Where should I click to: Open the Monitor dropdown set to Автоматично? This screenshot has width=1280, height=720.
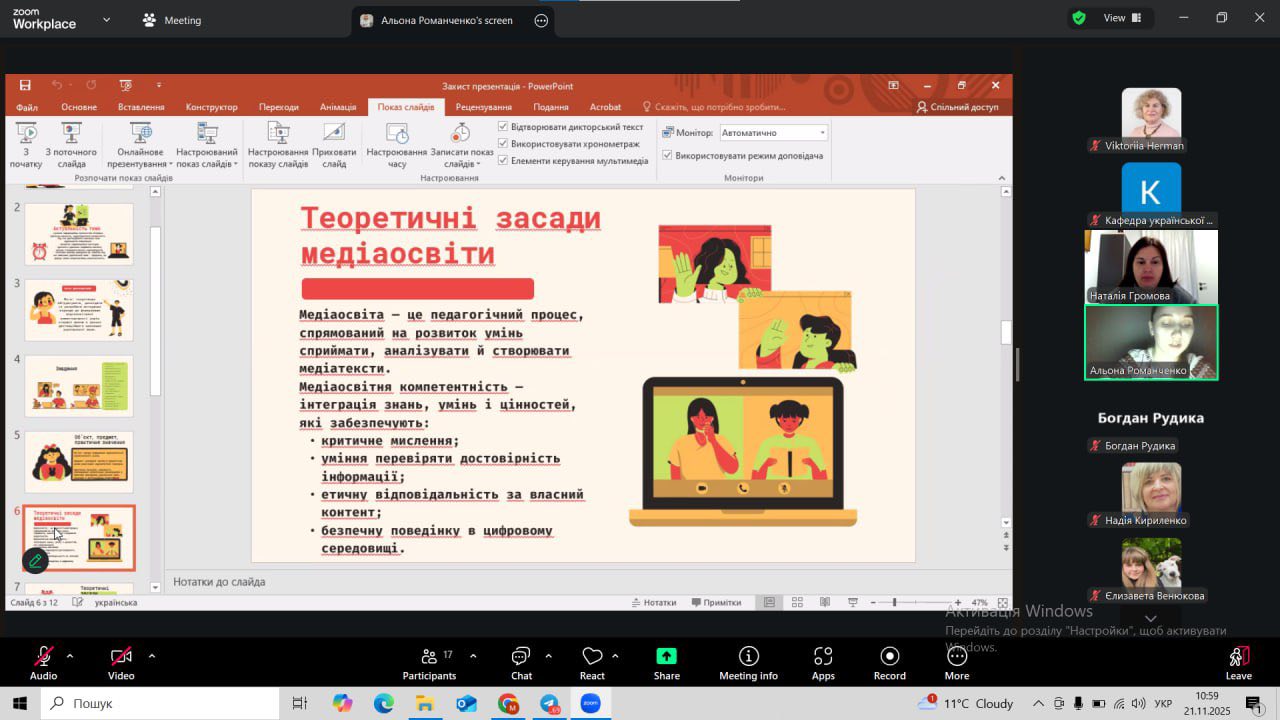pos(774,133)
